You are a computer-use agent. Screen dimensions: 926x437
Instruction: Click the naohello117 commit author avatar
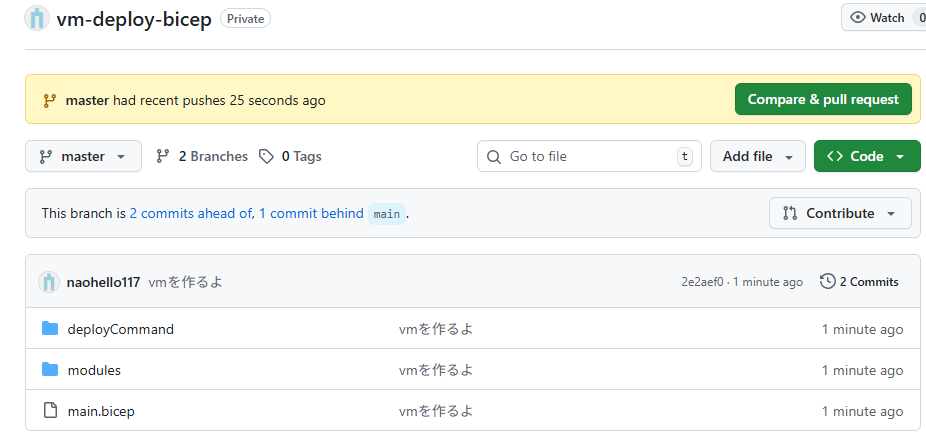click(49, 282)
